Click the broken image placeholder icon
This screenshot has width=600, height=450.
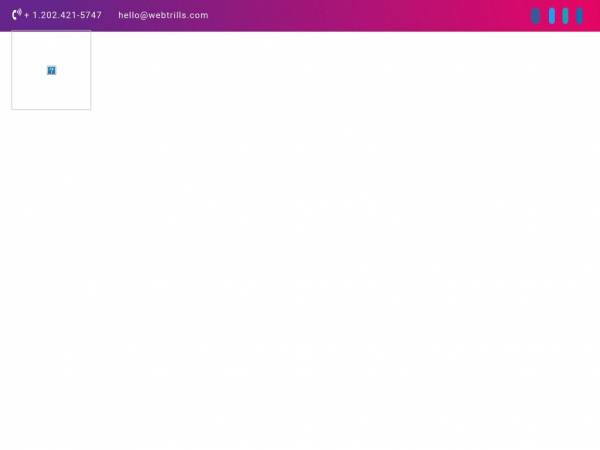click(51, 70)
